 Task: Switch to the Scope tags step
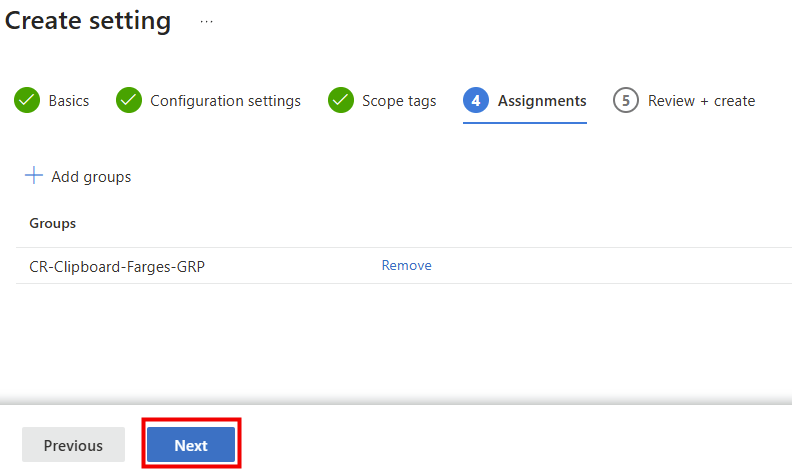click(382, 101)
